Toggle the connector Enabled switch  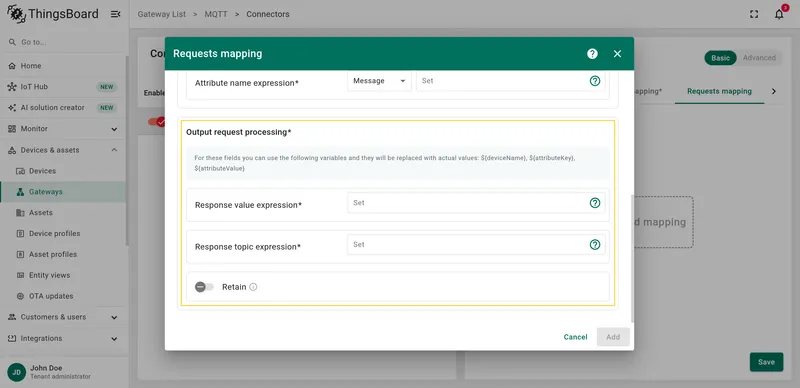click(157, 122)
